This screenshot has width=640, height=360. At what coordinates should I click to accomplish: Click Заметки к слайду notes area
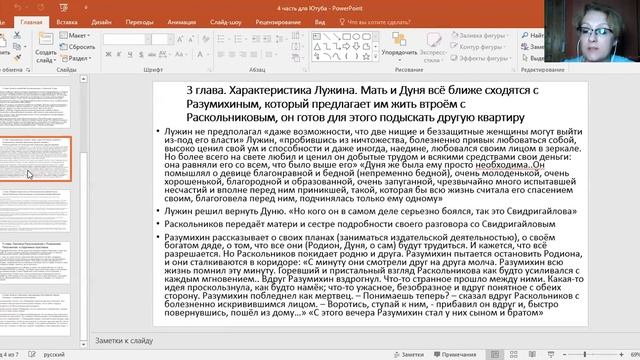(x=124, y=340)
